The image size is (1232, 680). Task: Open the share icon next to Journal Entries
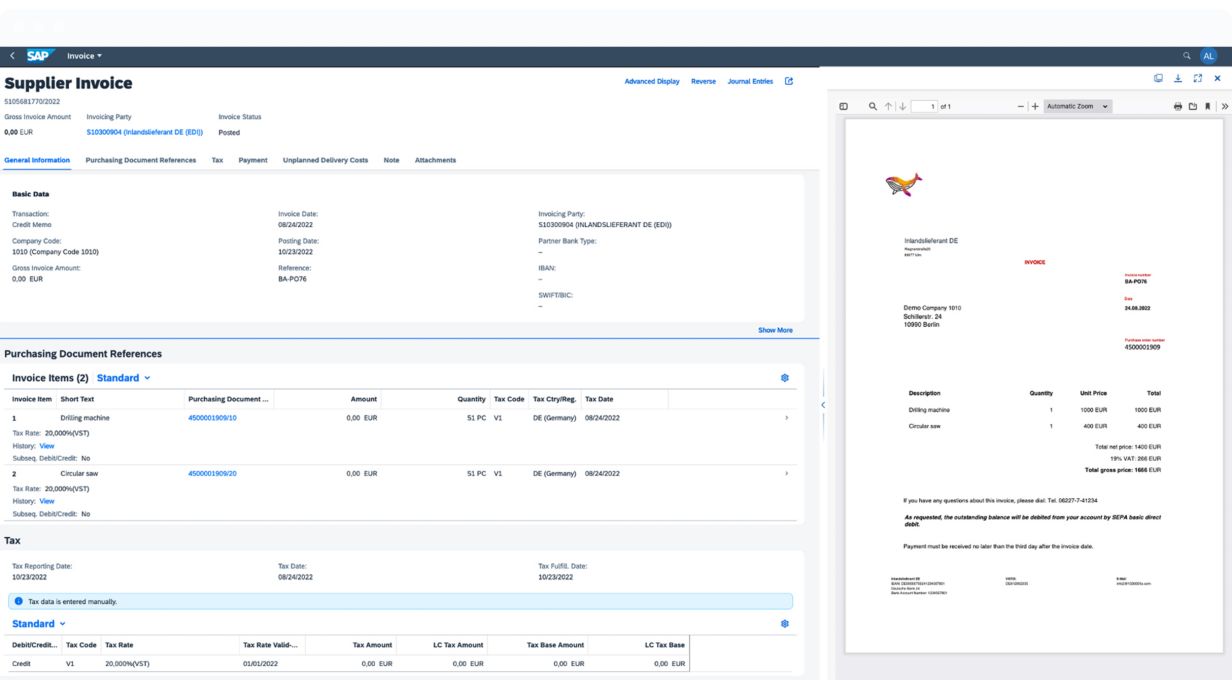tap(788, 81)
